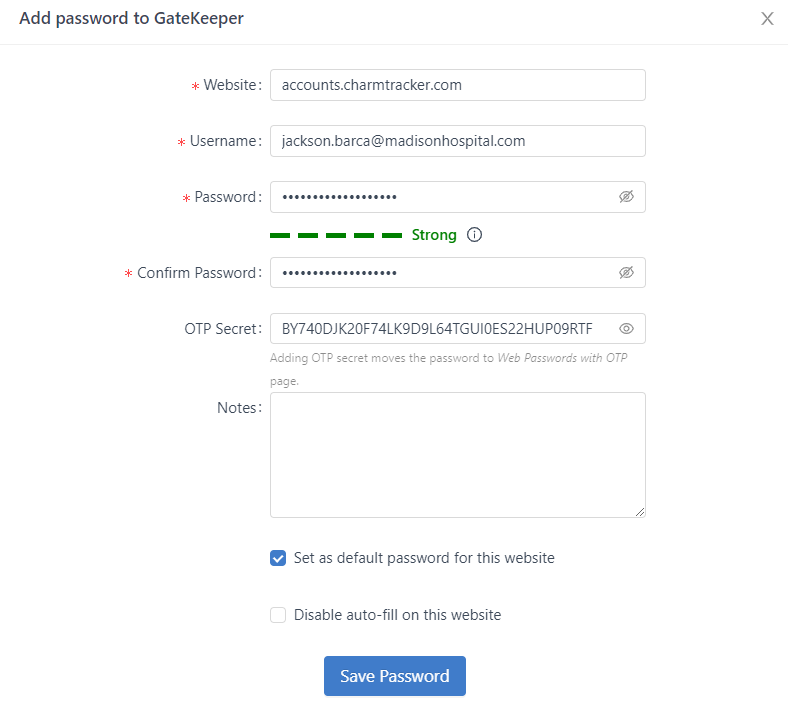Click the OTP Secret text field
The height and width of the screenshot is (705, 788).
coord(440,329)
